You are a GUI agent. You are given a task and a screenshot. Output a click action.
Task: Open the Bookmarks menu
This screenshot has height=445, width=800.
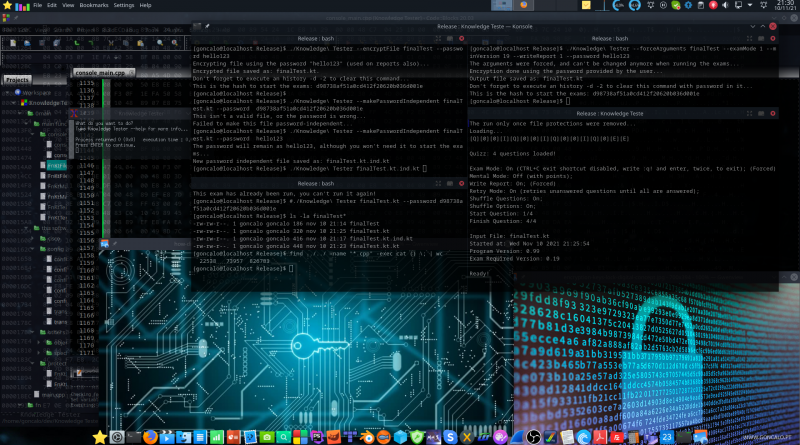coord(95,5)
